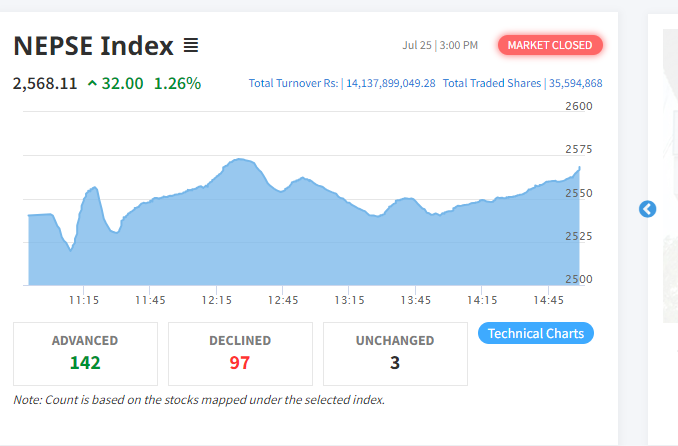The image size is (678, 446).
Task: Select the UNCHANGED 3 stocks card
Action: pos(395,353)
